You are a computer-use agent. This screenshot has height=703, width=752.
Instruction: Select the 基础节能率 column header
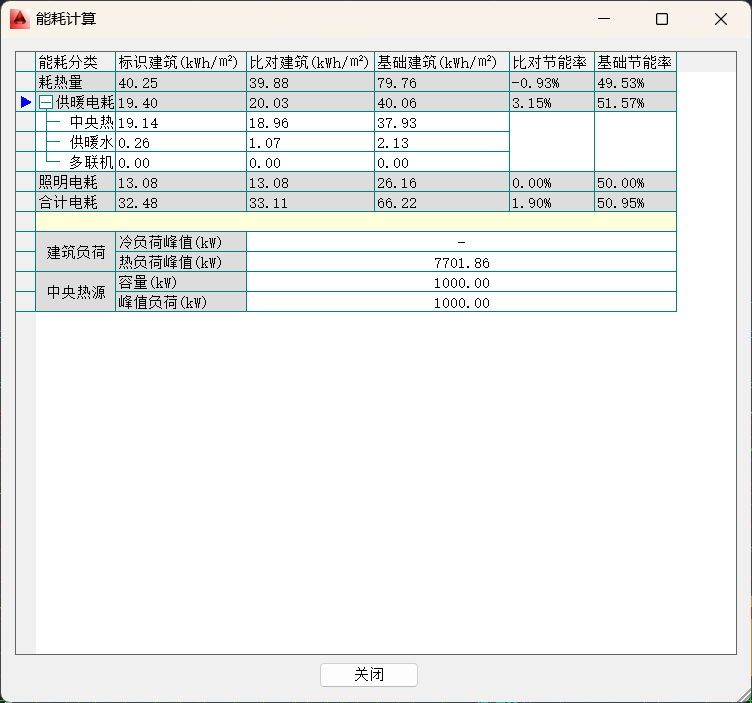tap(635, 62)
